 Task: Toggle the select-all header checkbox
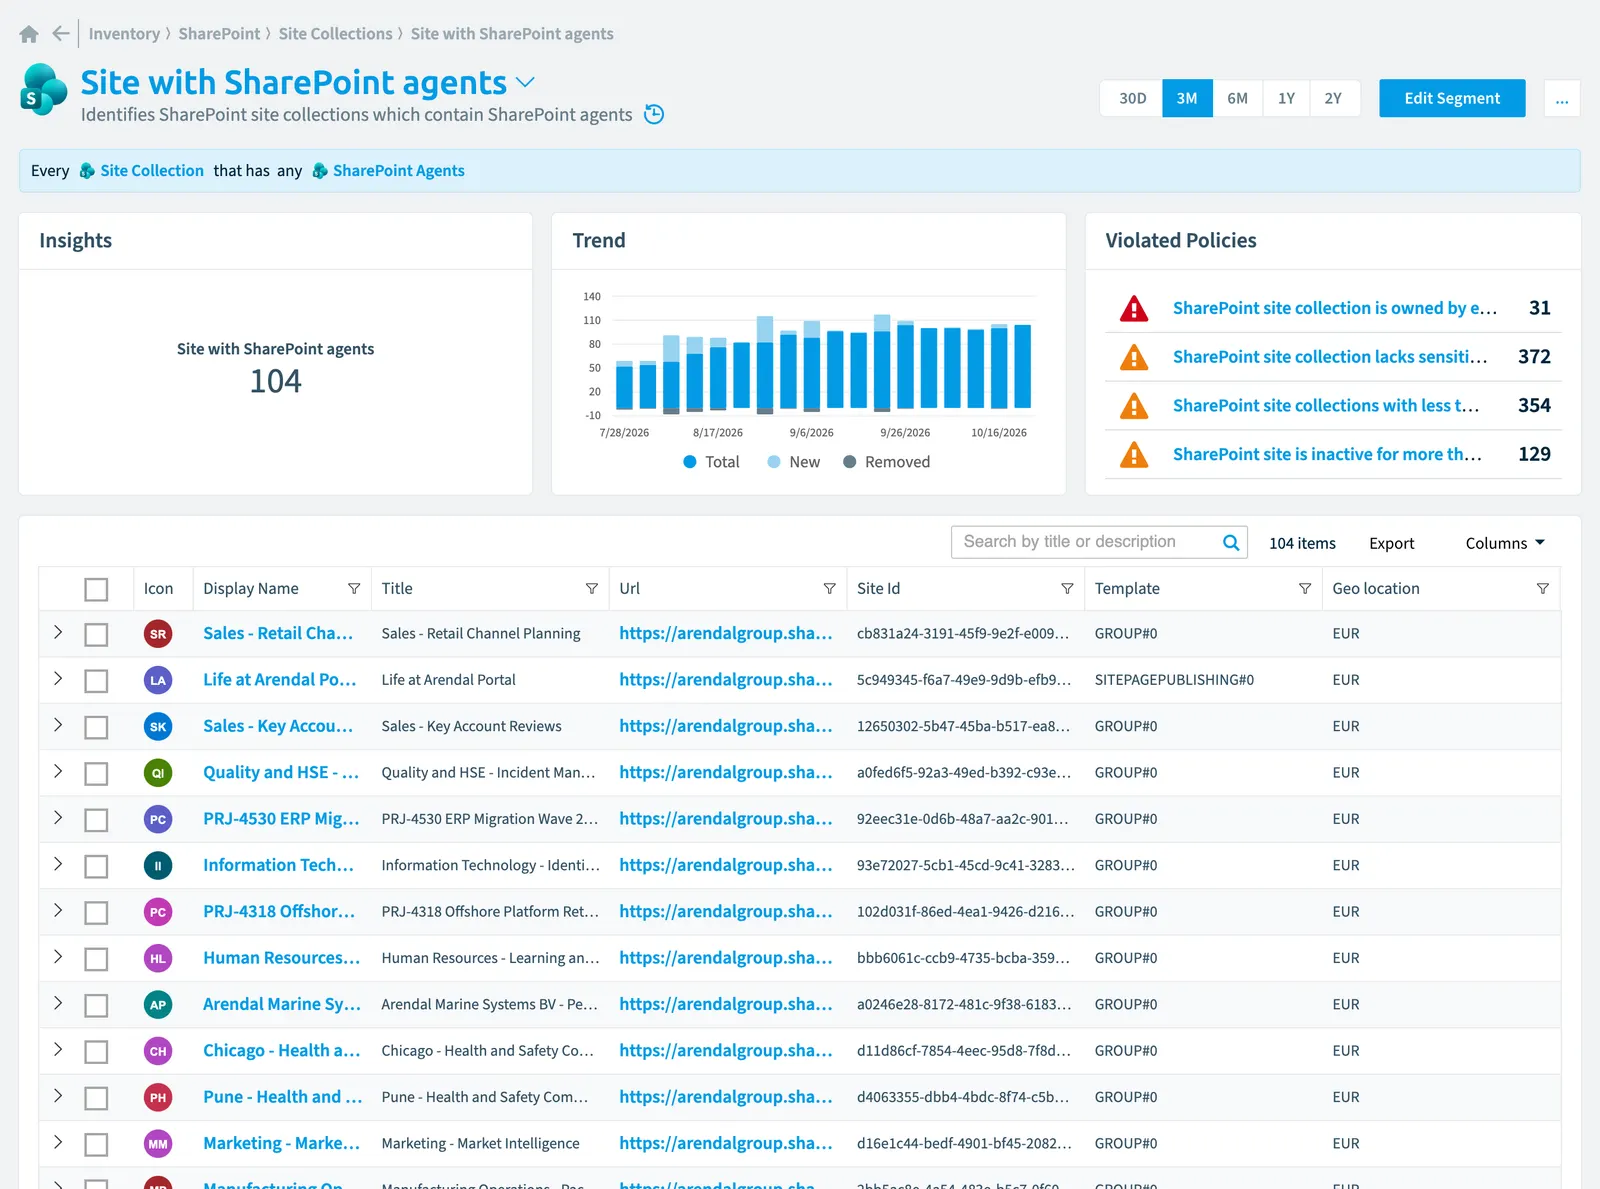click(x=96, y=590)
